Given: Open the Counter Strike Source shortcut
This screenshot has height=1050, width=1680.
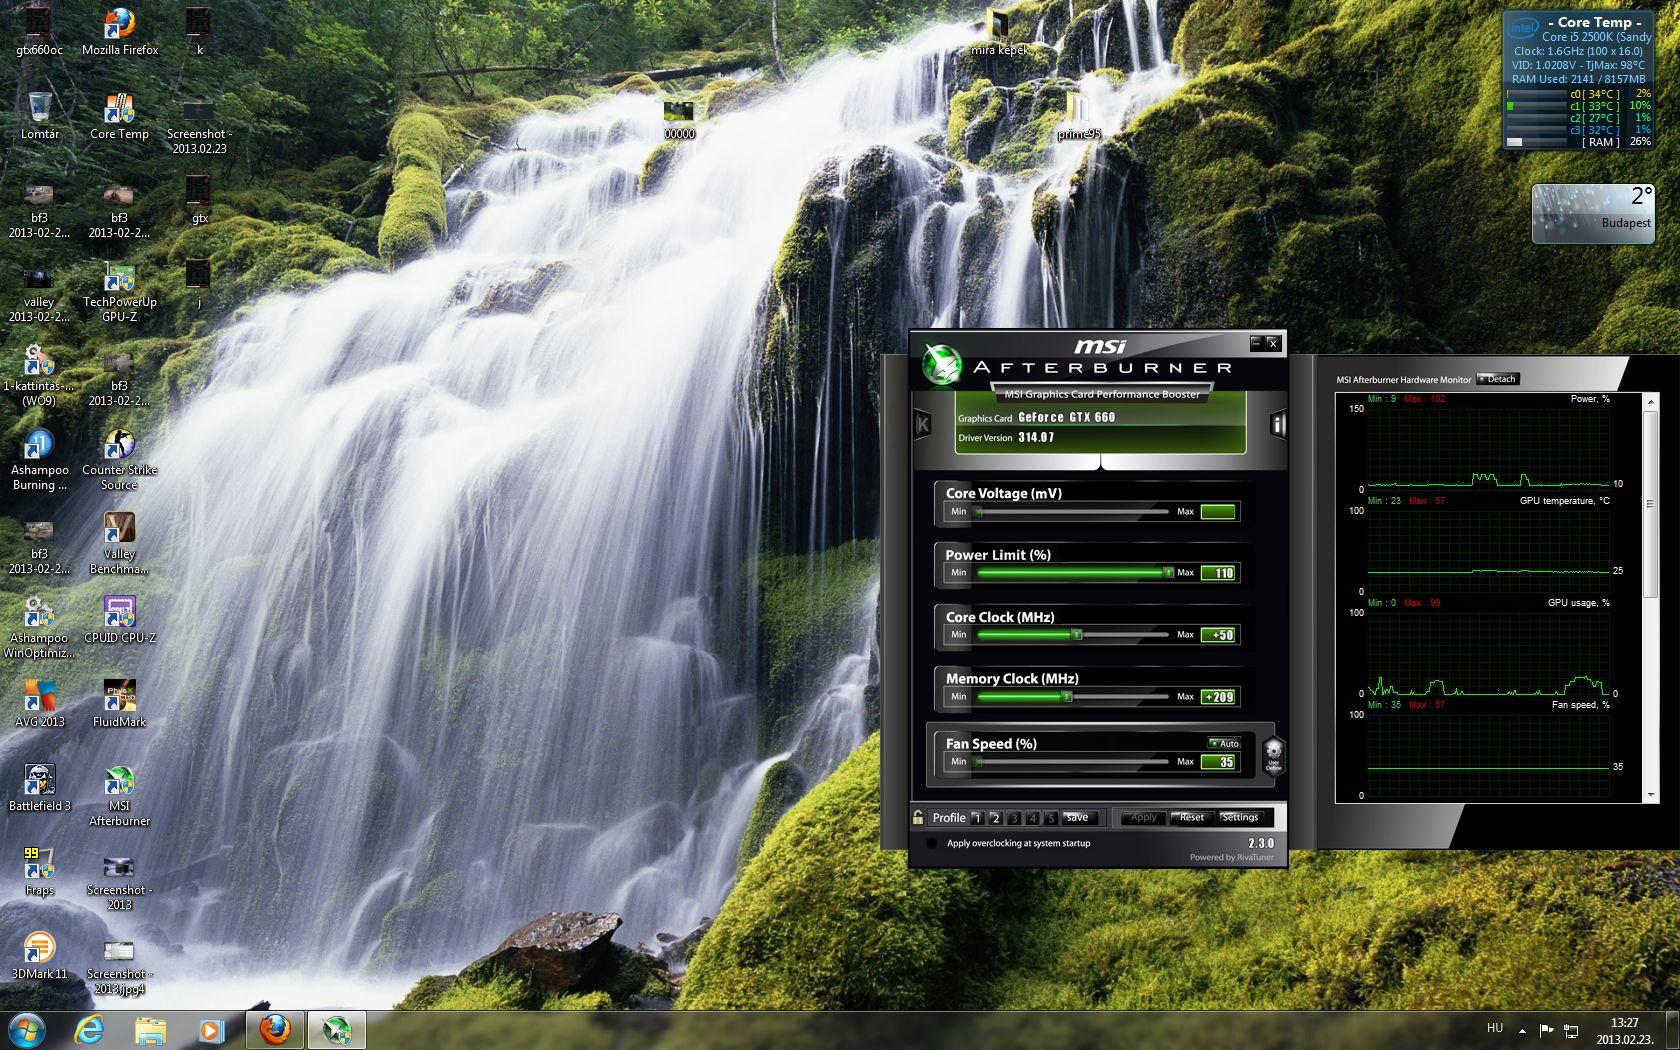Looking at the screenshot, I should pos(119,460).
